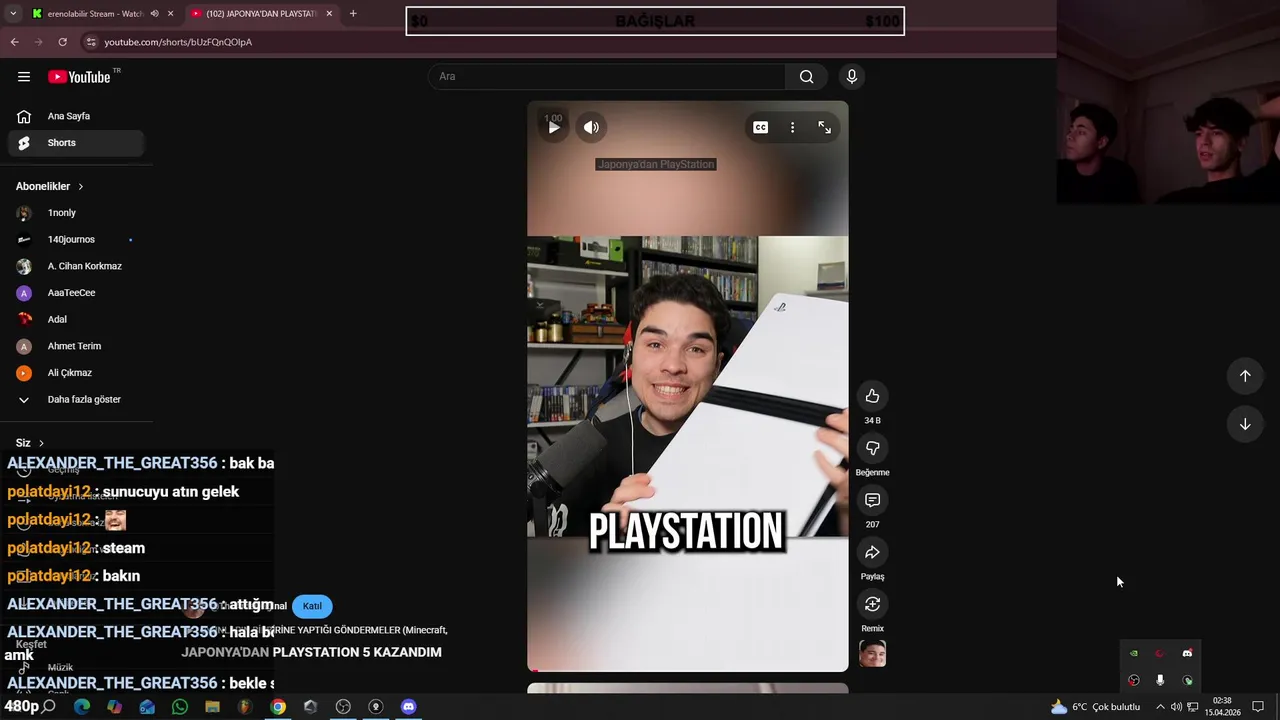The width and height of the screenshot is (1280, 720).
Task: Open the YouTube hamburger guide menu
Action: click(24, 77)
